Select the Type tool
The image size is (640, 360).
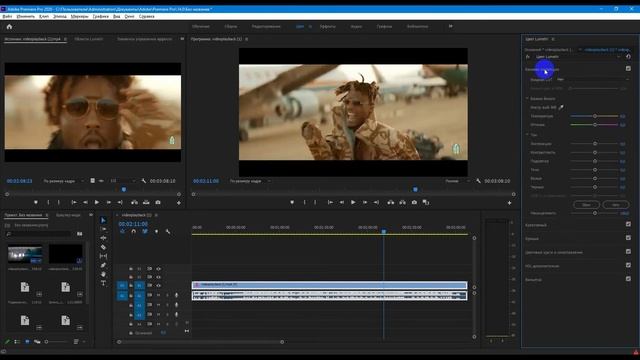103,283
